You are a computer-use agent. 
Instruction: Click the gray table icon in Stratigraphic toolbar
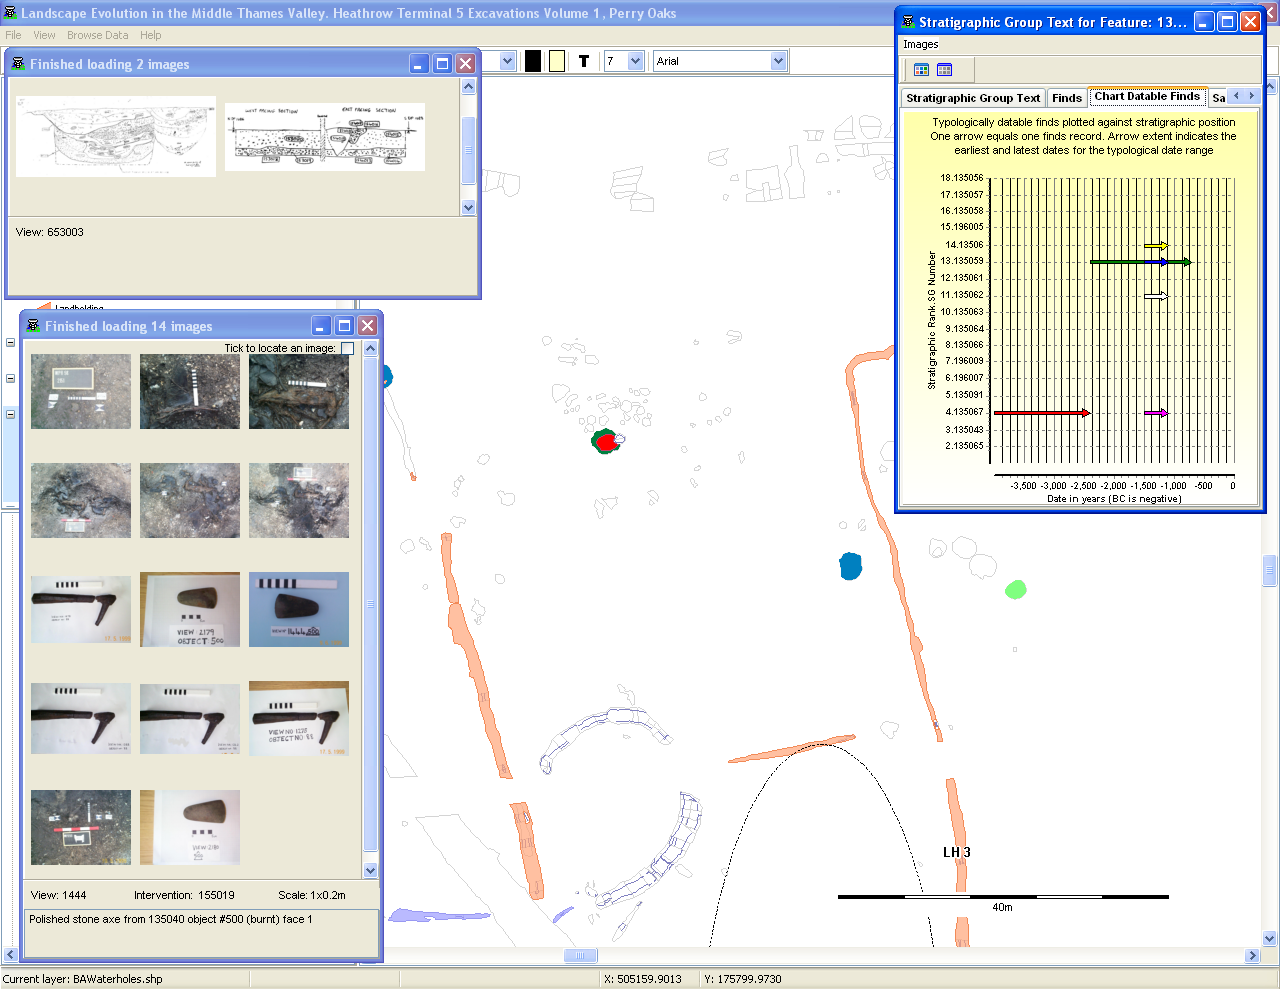coord(944,70)
